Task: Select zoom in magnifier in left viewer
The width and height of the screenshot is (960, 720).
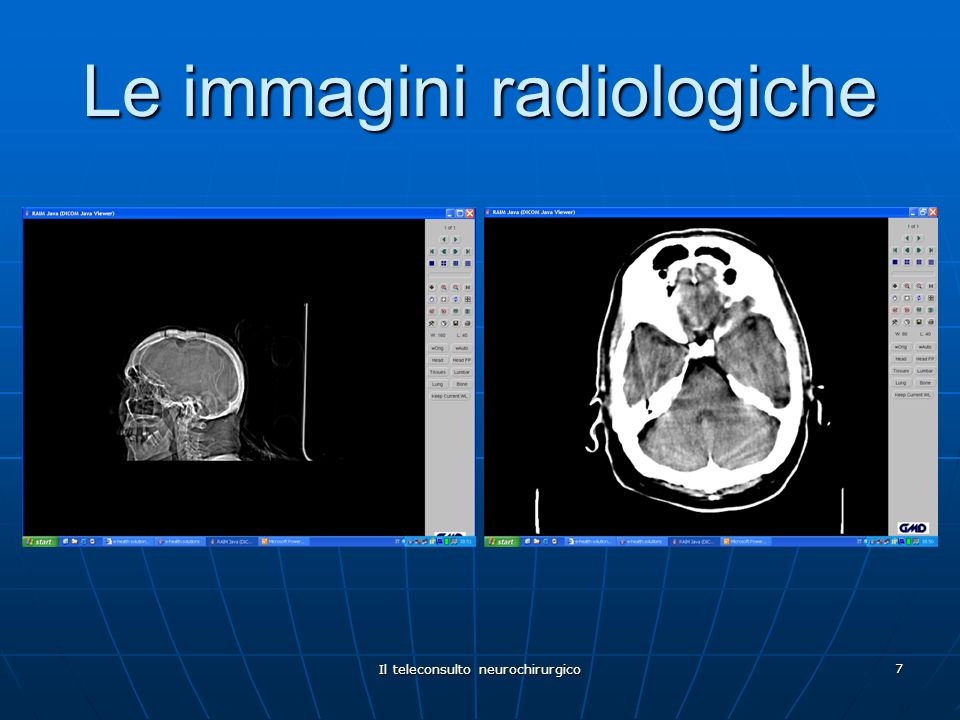Action: 444,287
